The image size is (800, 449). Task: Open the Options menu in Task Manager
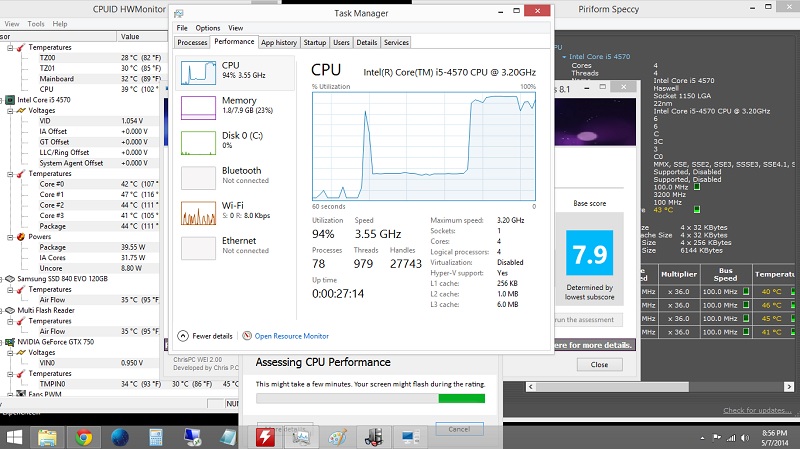pos(208,28)
